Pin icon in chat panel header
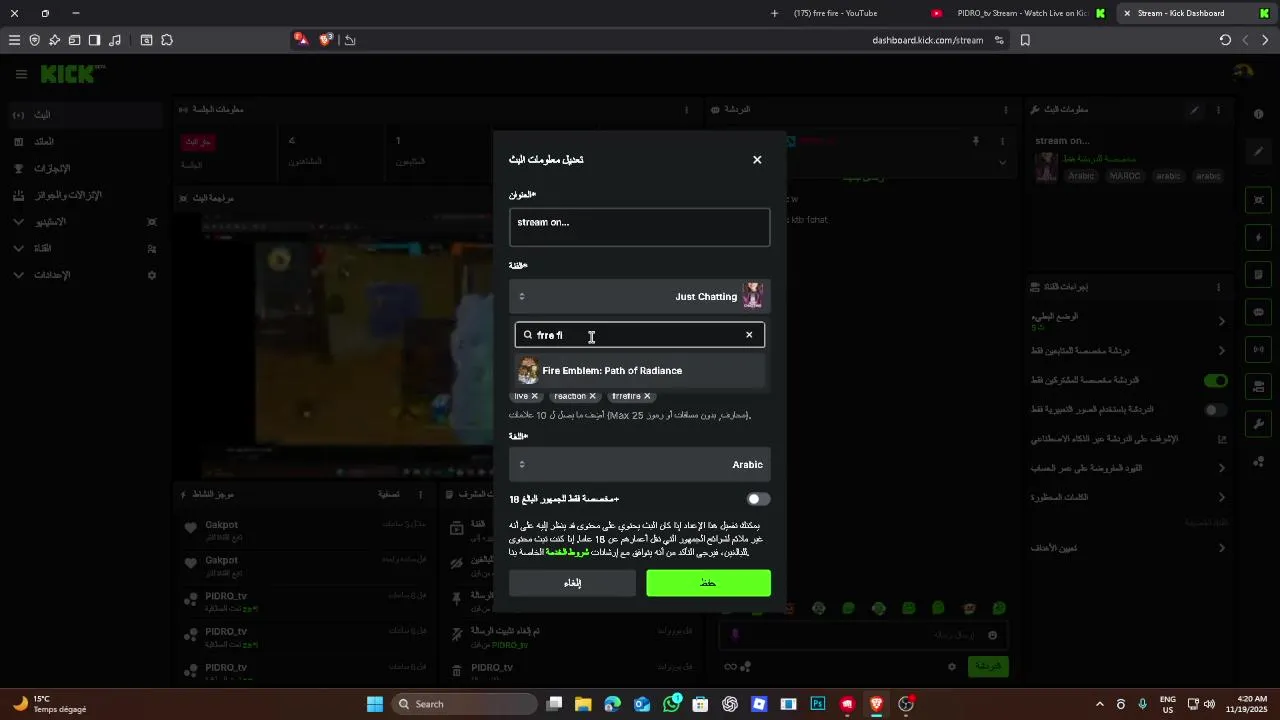Image resolution: width=1280 pixels, height=720 pixels. click(975, 142)
